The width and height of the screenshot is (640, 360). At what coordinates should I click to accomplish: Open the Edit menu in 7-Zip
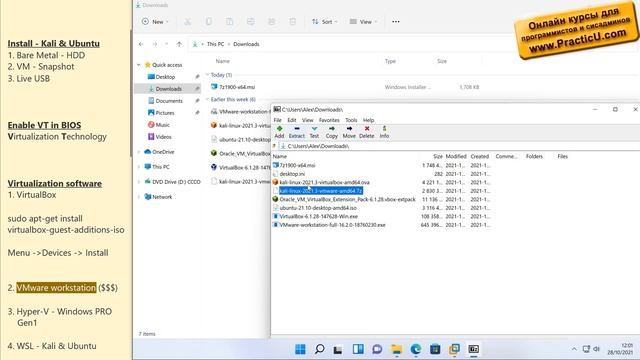tap(291, 120)
